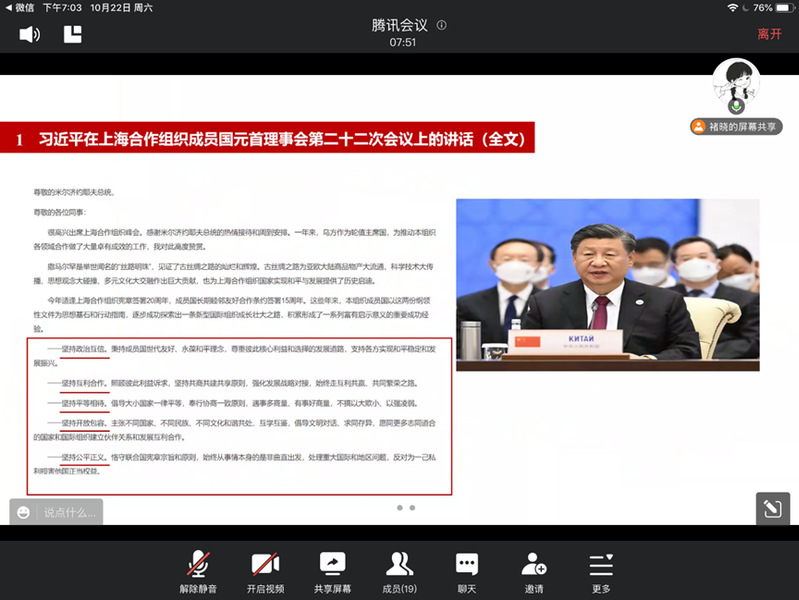Open meeting info next to 腾讯会议

442,25
